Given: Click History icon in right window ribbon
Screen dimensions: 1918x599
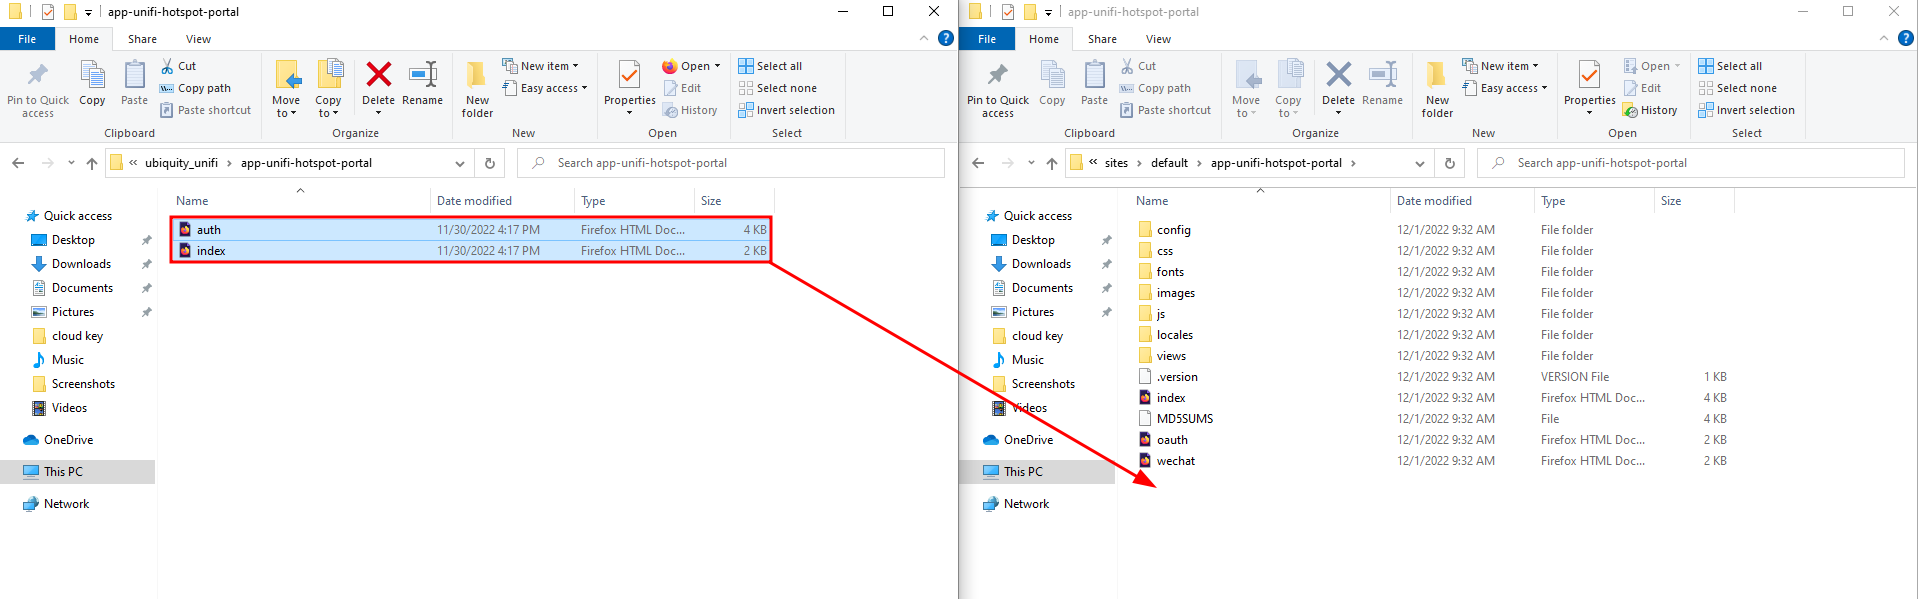Looking at the screenshot, I should pos(1650,110).
